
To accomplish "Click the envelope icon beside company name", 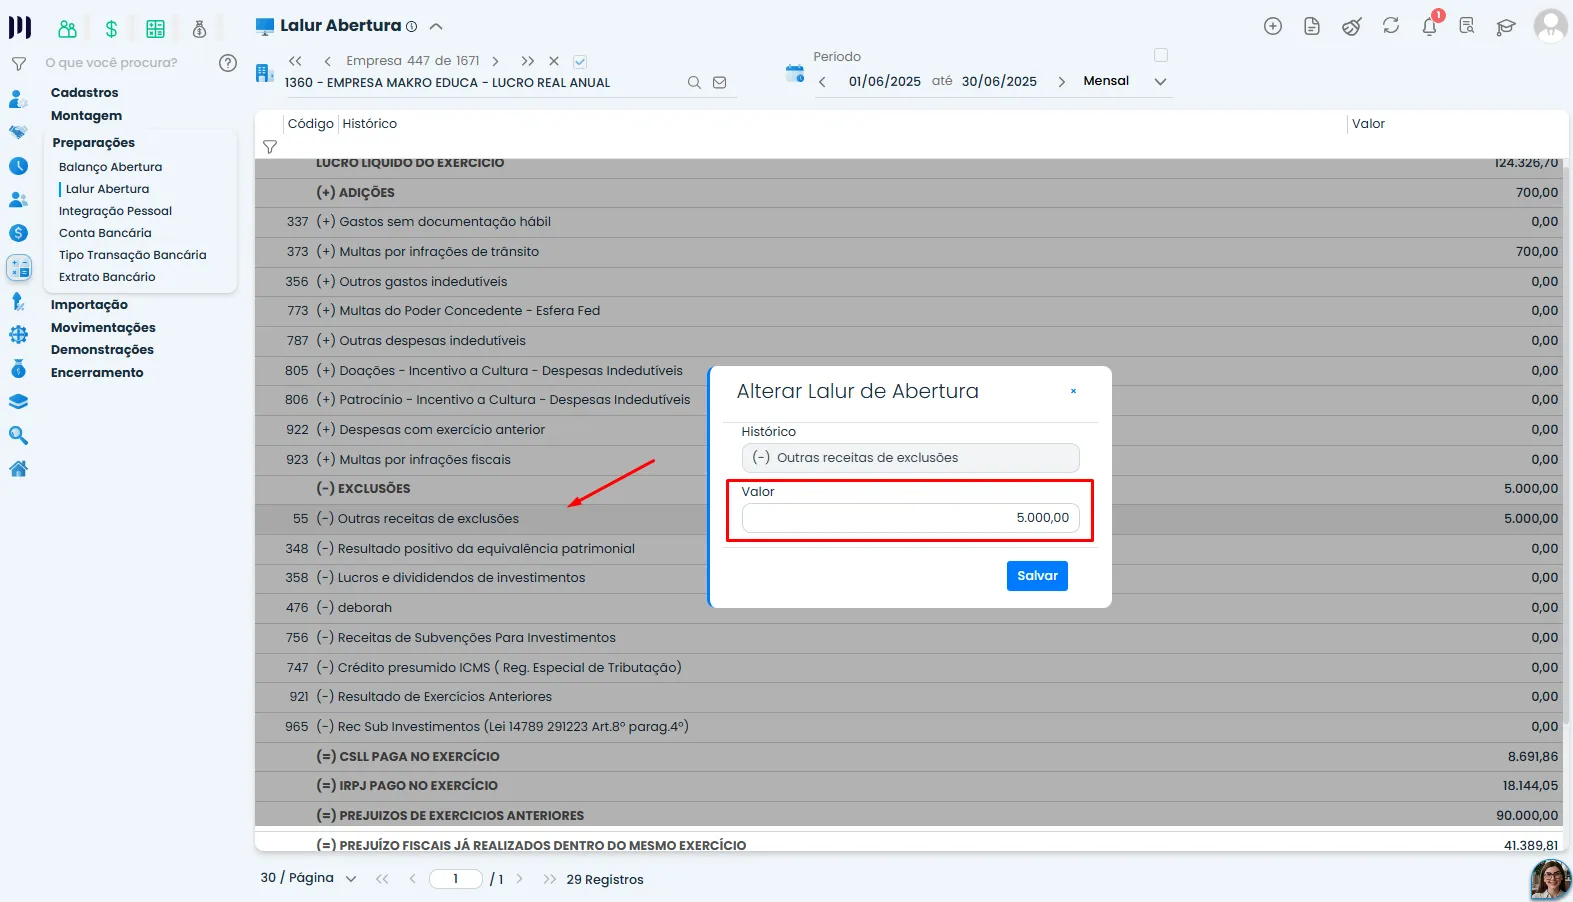I will [x=719, y=83].
